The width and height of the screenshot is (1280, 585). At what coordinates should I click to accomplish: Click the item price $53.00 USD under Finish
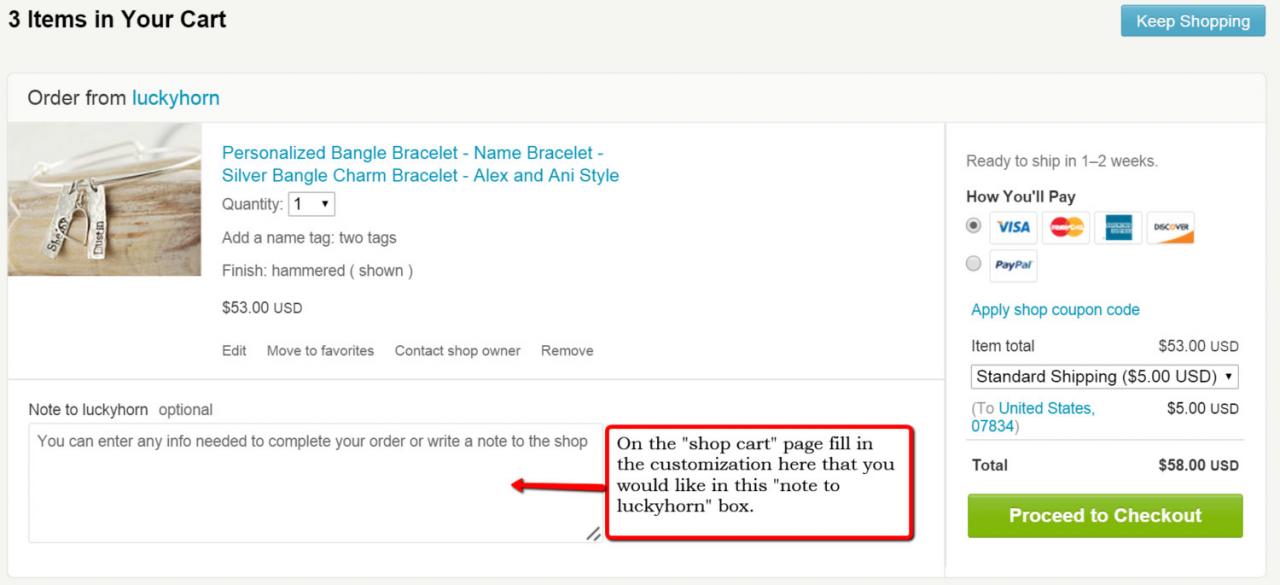coord(262,308)
